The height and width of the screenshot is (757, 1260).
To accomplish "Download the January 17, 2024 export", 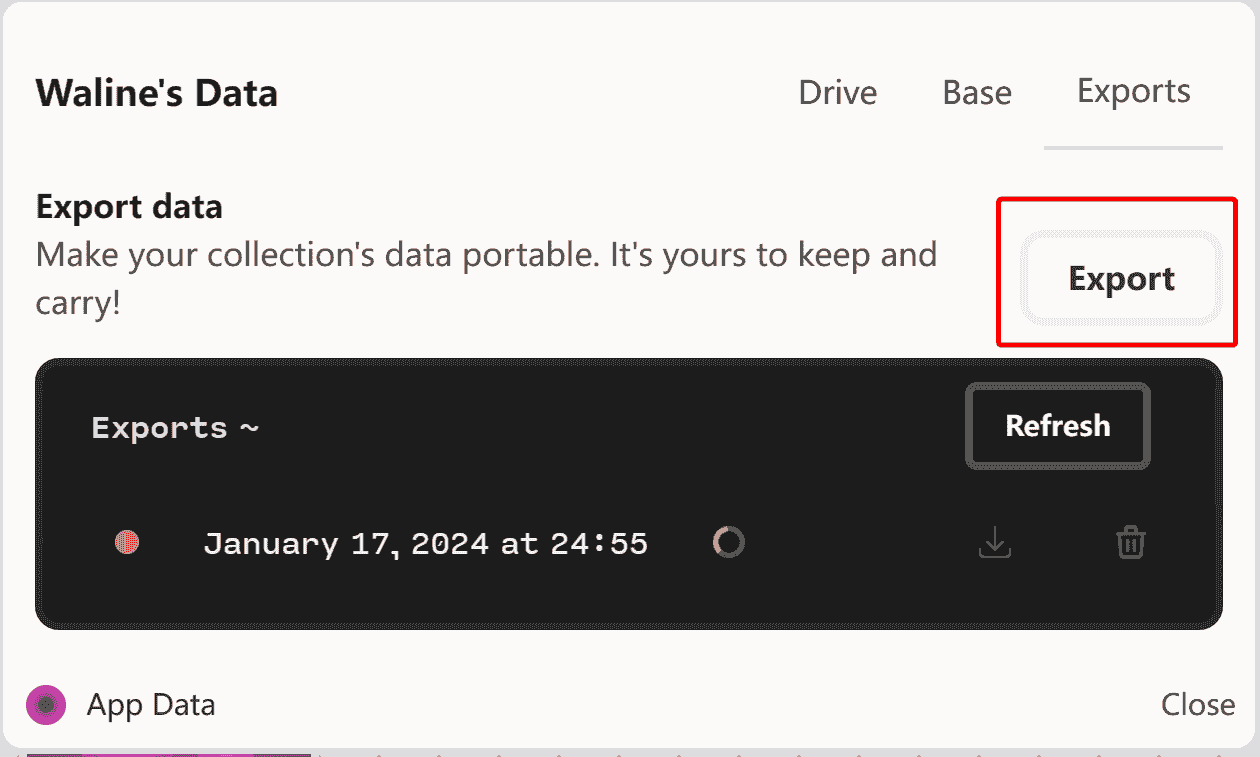I will click(x=995, y=543).
